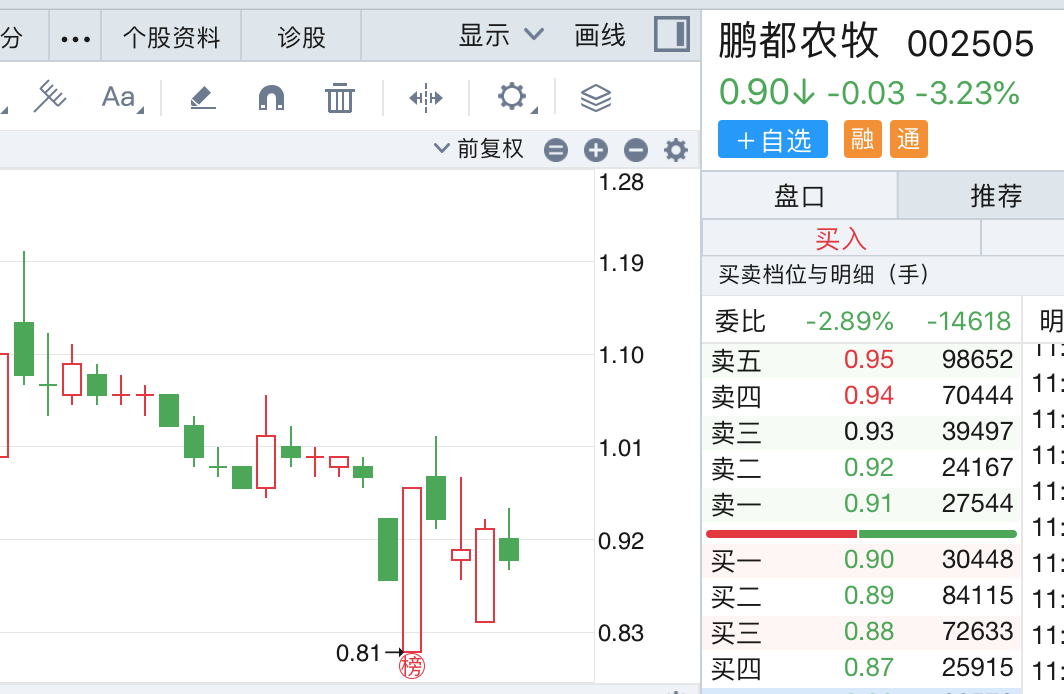The height and width of the screenshot is (694, 1064).
Task: Toggle the right side panel layout icon
Action: point(671,35)
